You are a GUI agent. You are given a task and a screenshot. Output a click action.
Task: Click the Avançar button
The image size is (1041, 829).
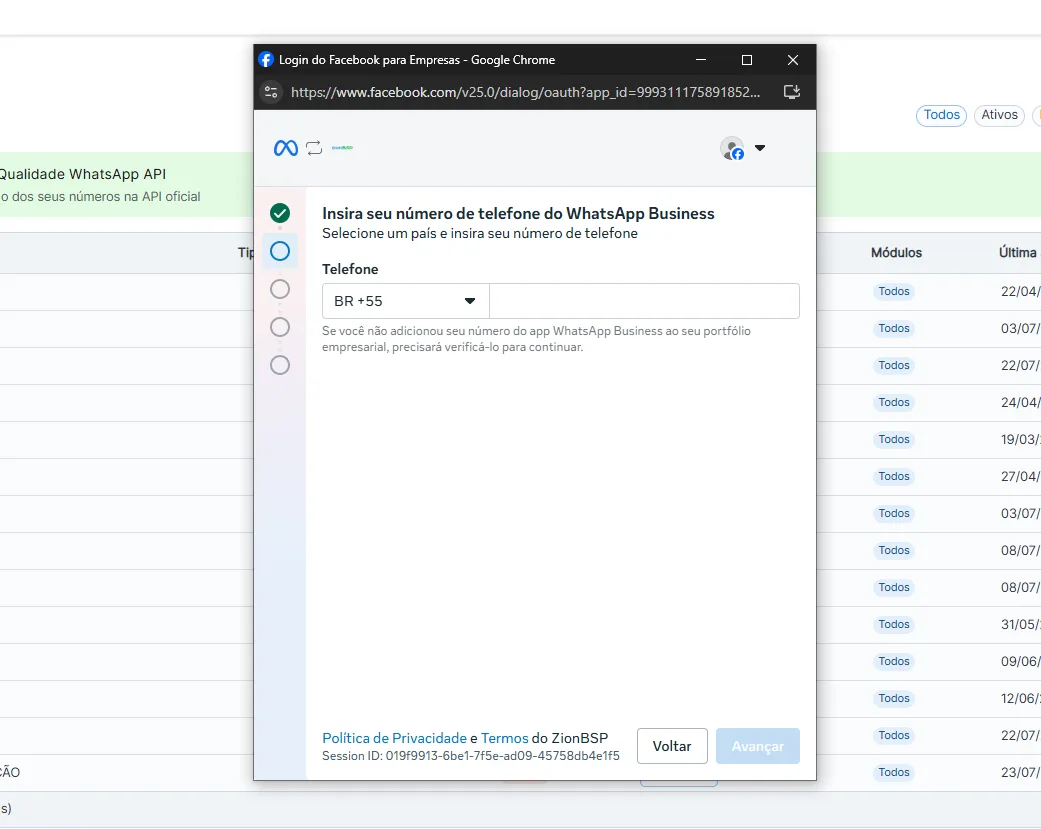click(x=758, y=746)
